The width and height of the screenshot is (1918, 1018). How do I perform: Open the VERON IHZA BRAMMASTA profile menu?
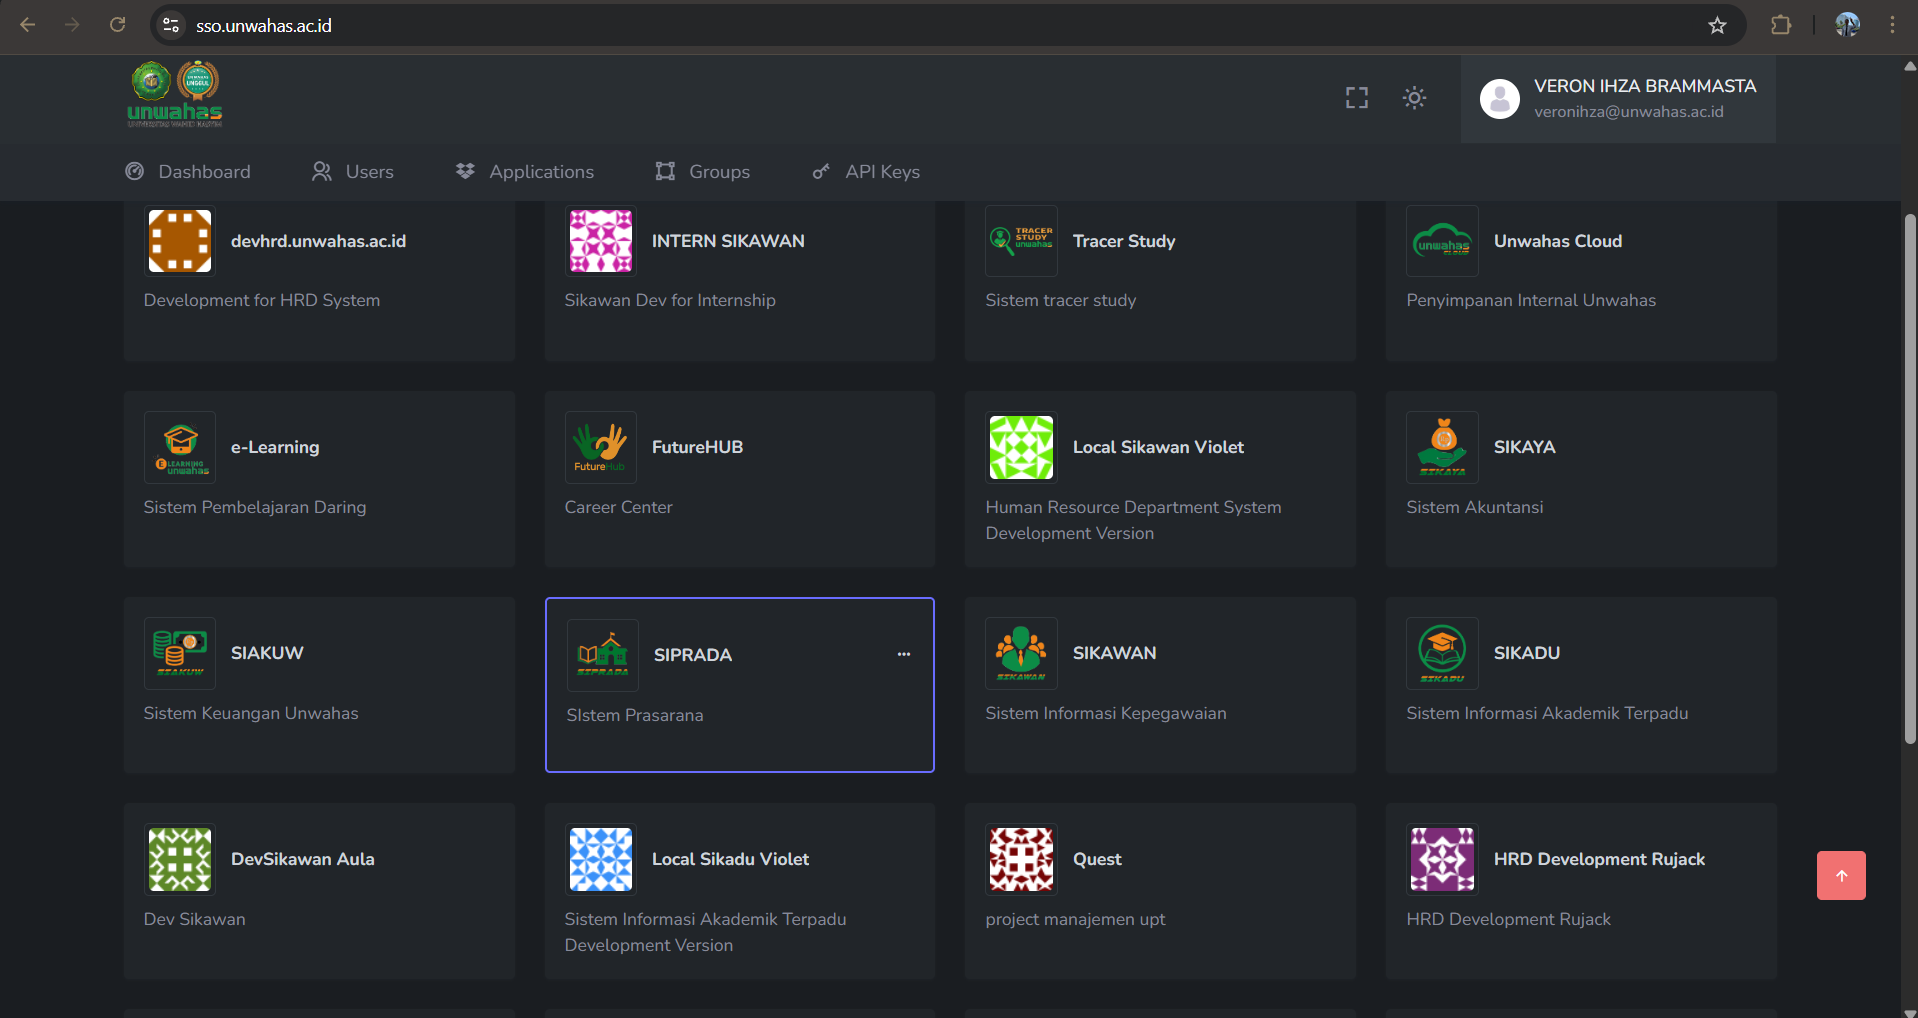(1617, 98)
